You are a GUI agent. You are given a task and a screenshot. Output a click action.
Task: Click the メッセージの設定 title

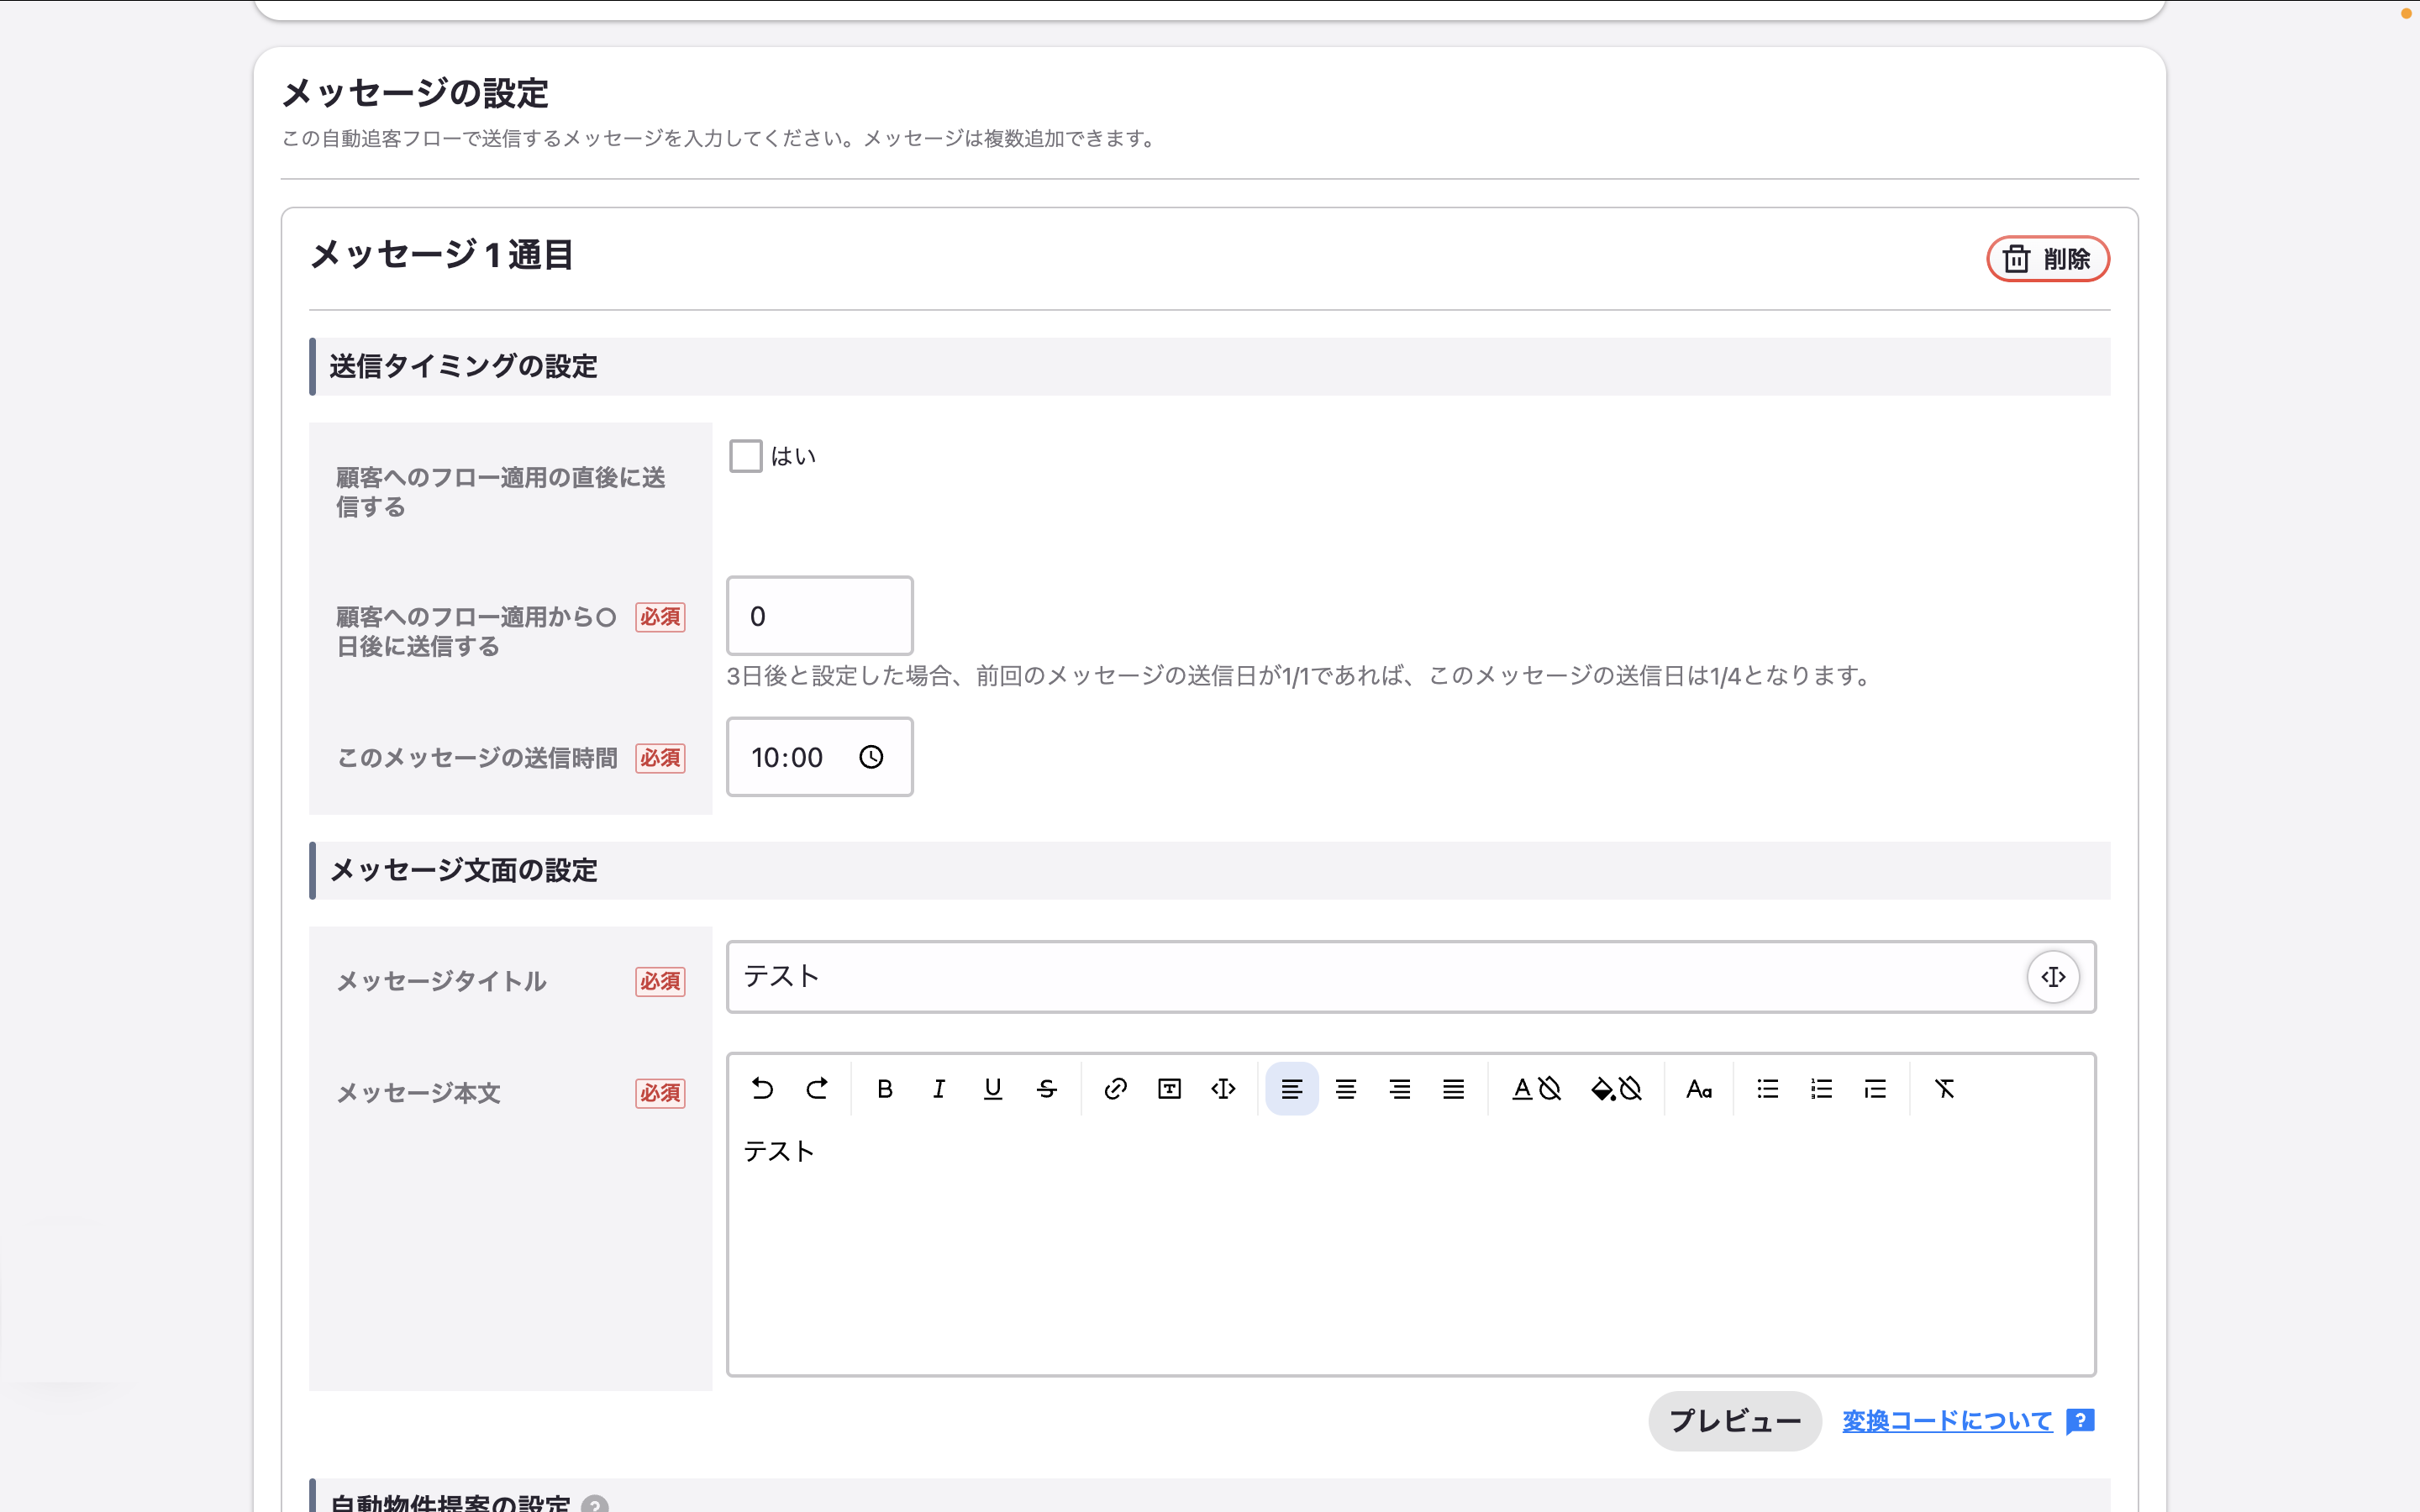click(415, 93)
